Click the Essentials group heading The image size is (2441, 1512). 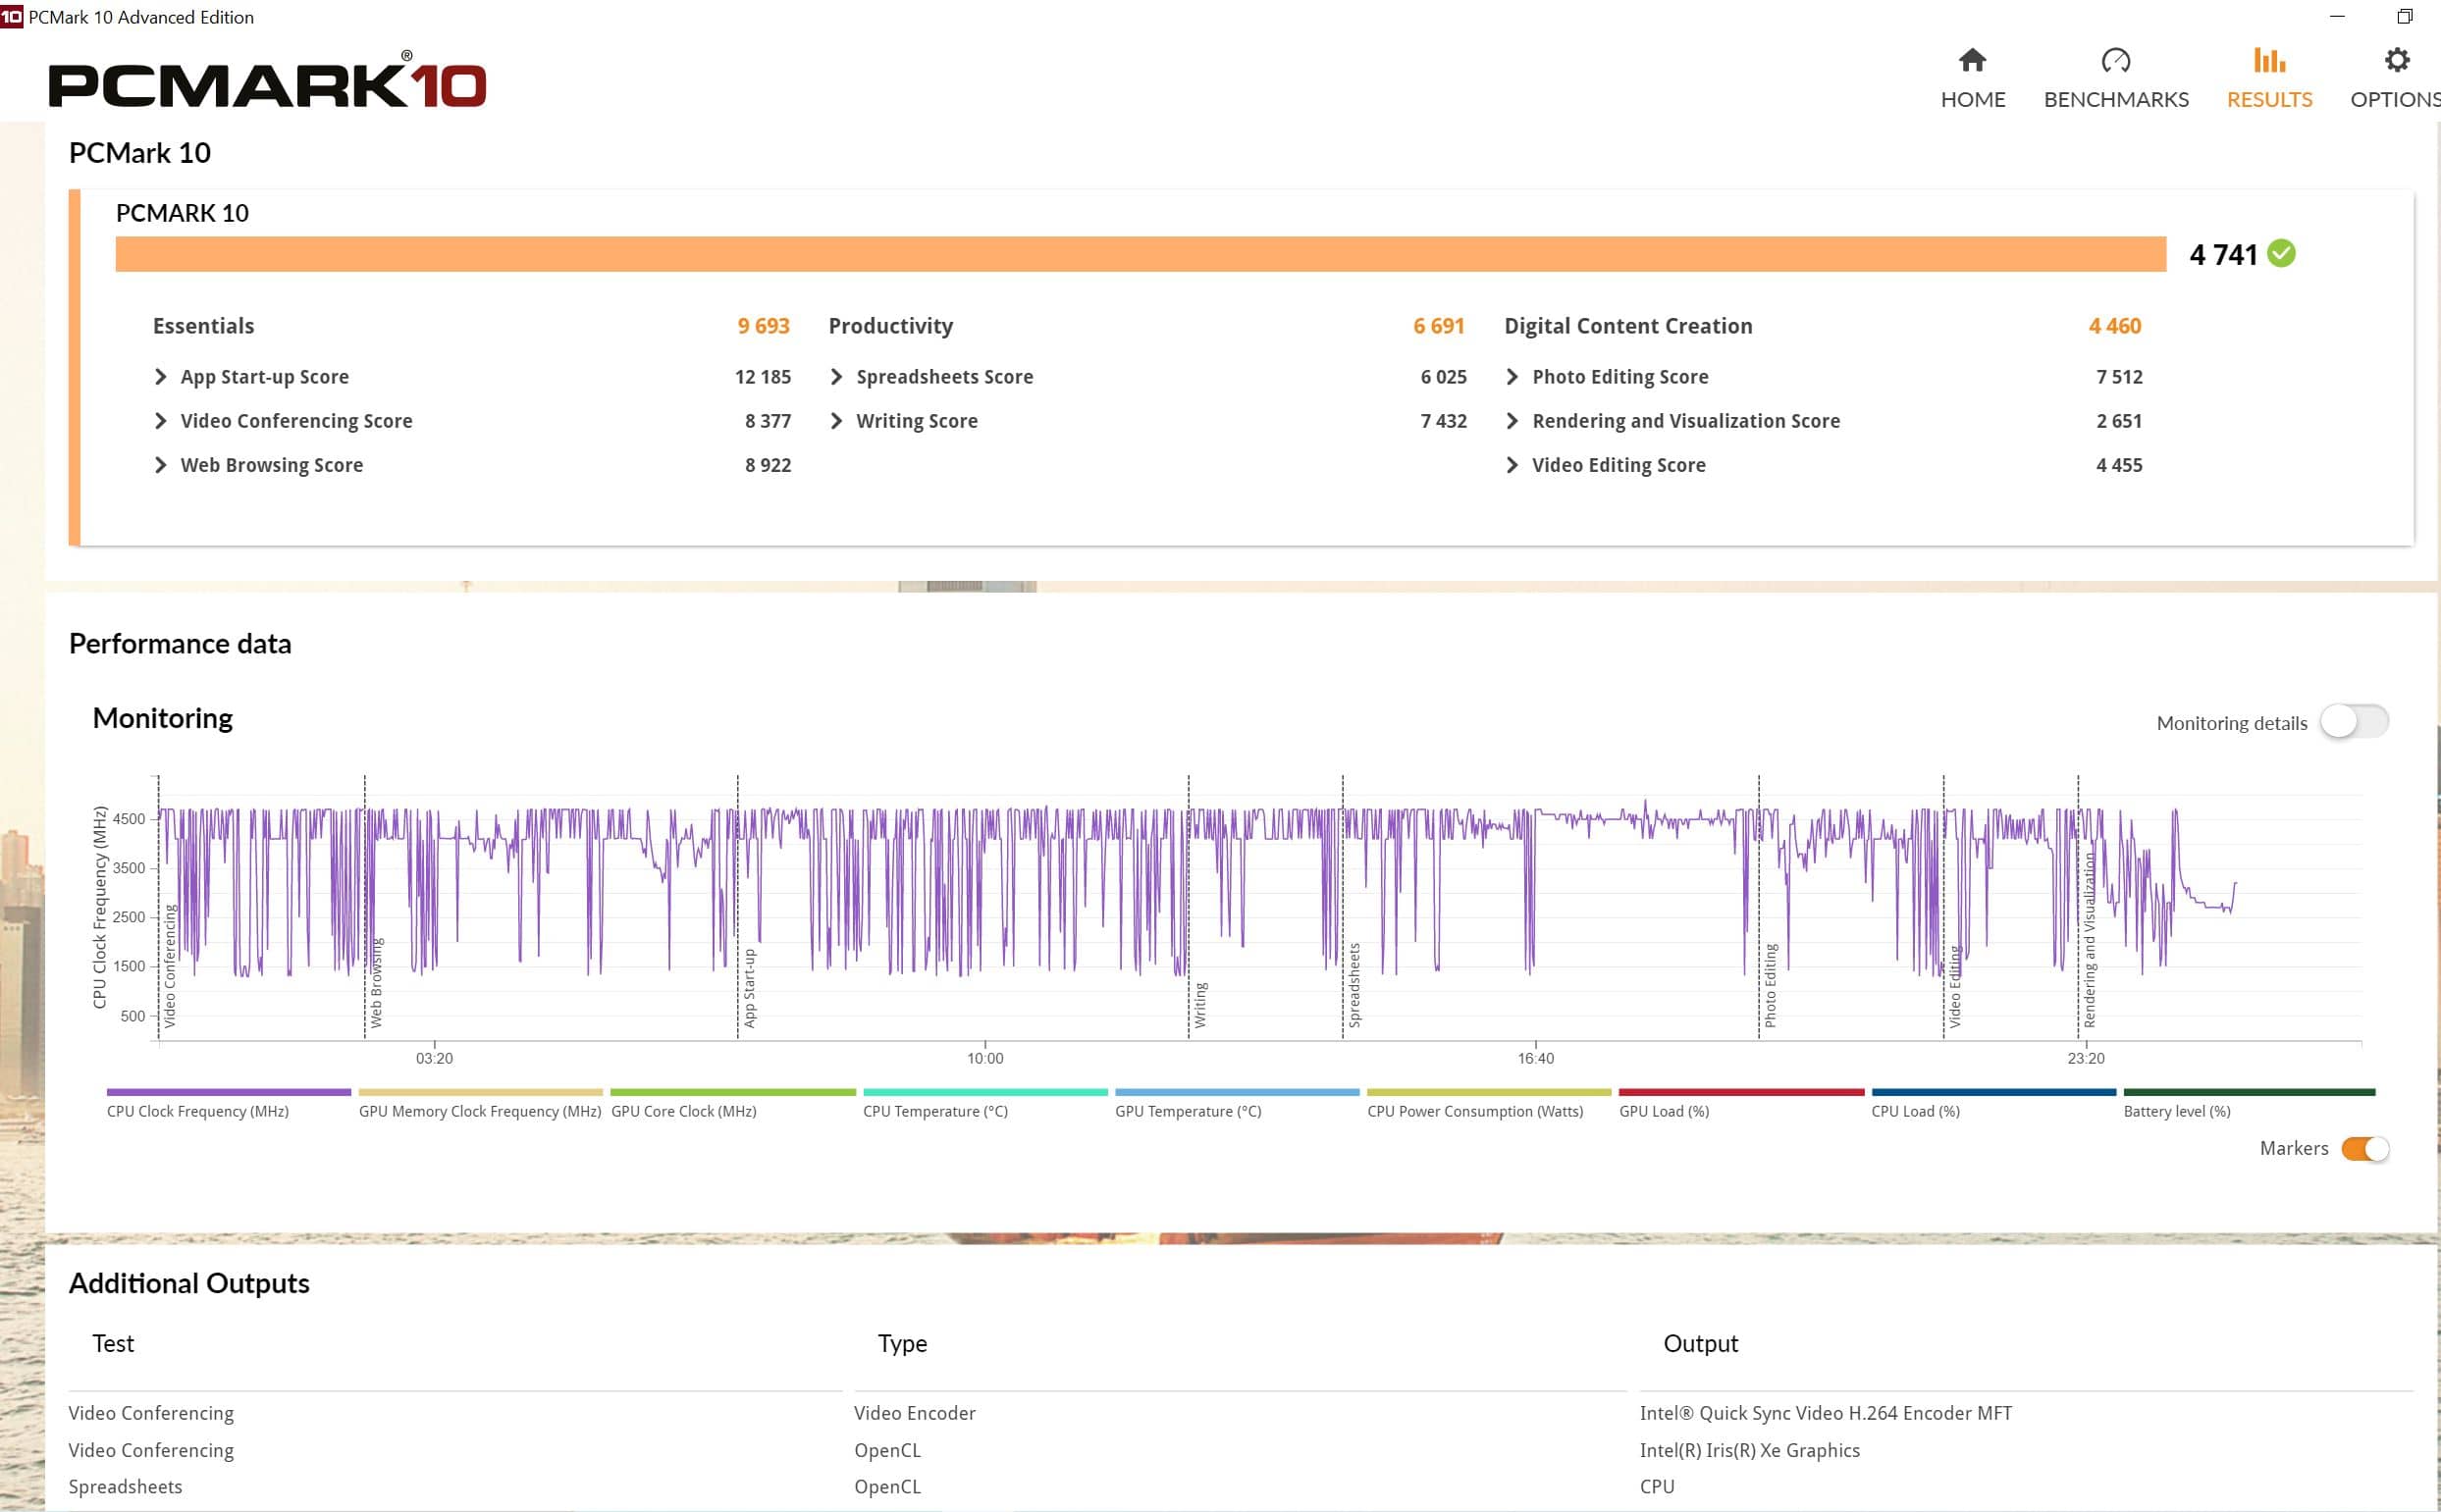203,326
